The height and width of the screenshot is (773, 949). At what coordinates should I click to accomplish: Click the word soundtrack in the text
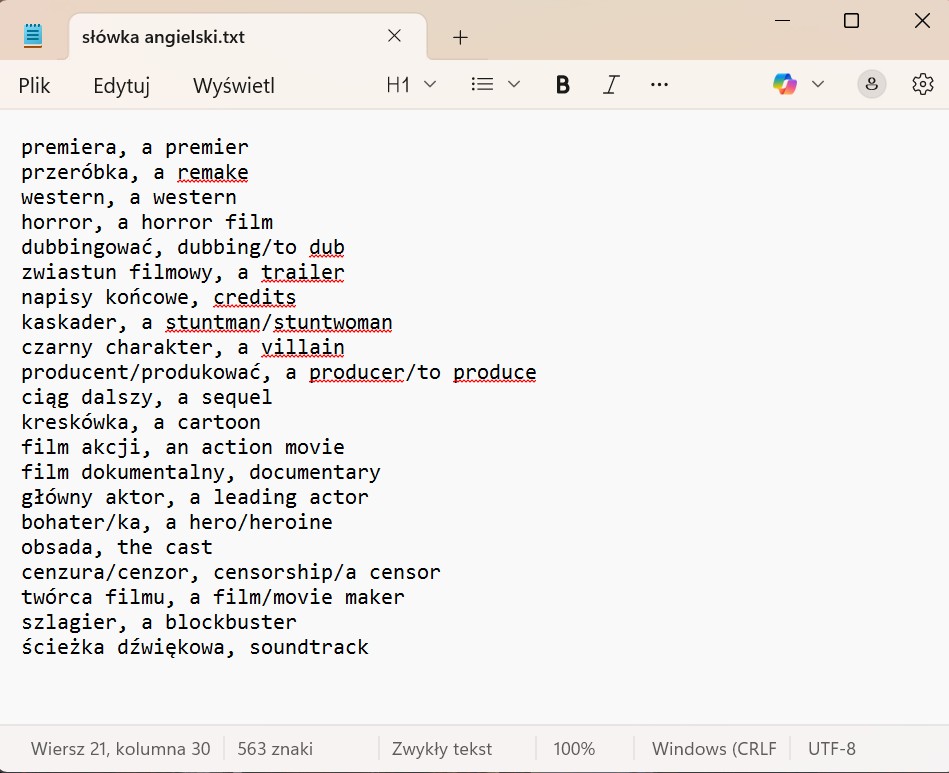pyautogui.click(x=309, y=647)
